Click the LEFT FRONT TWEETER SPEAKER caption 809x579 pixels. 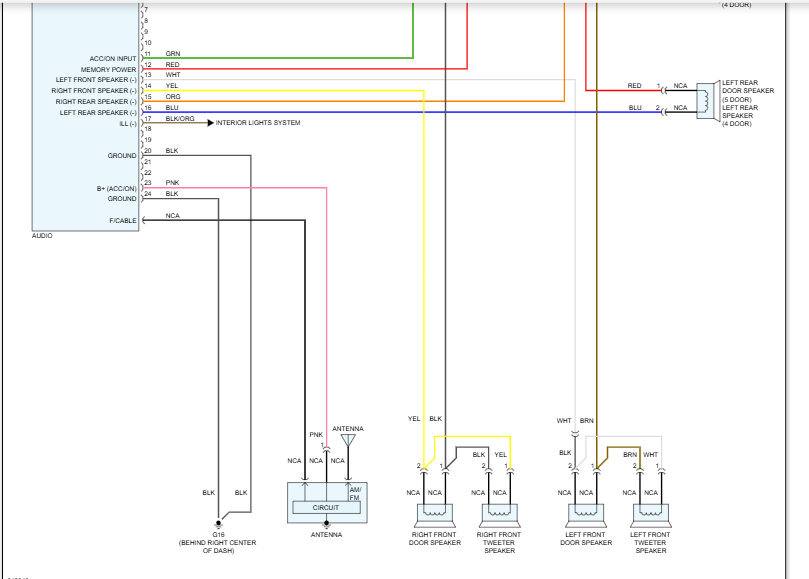coord(650,543)
